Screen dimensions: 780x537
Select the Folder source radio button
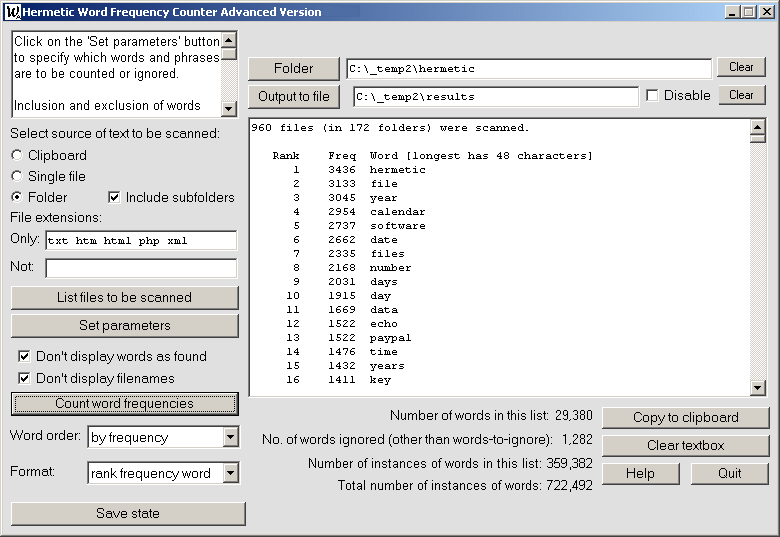point(17,197)
